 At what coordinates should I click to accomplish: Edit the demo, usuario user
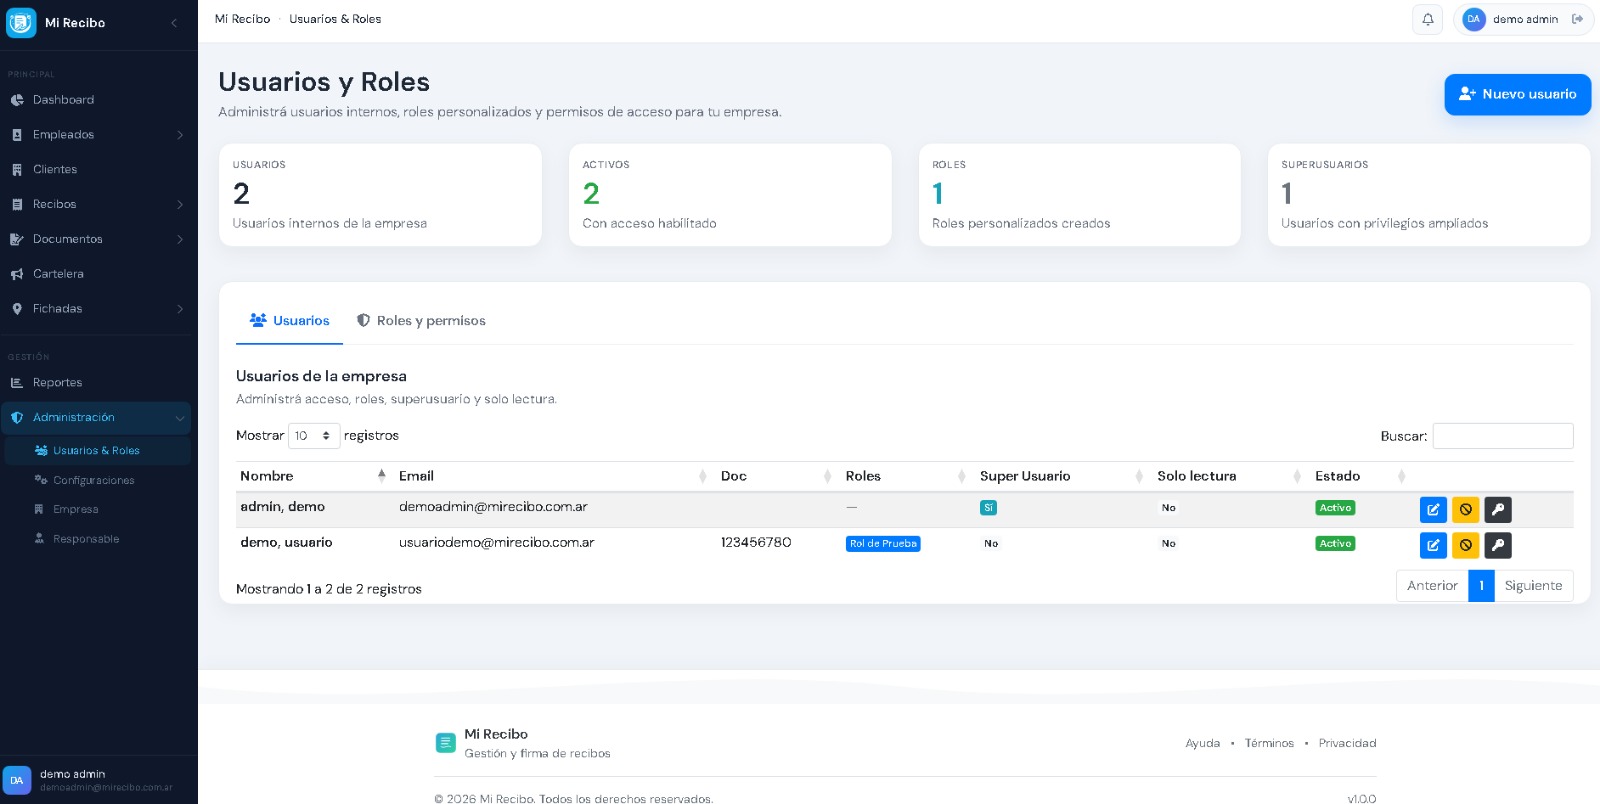pyautogui.click(x=1433, y=545)
